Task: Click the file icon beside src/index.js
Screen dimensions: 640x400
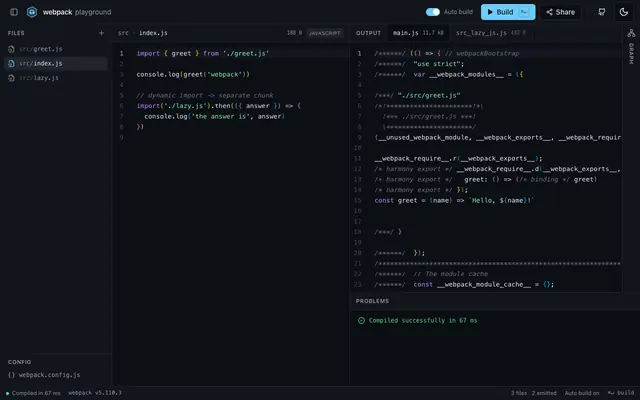Action: (11, 63)
